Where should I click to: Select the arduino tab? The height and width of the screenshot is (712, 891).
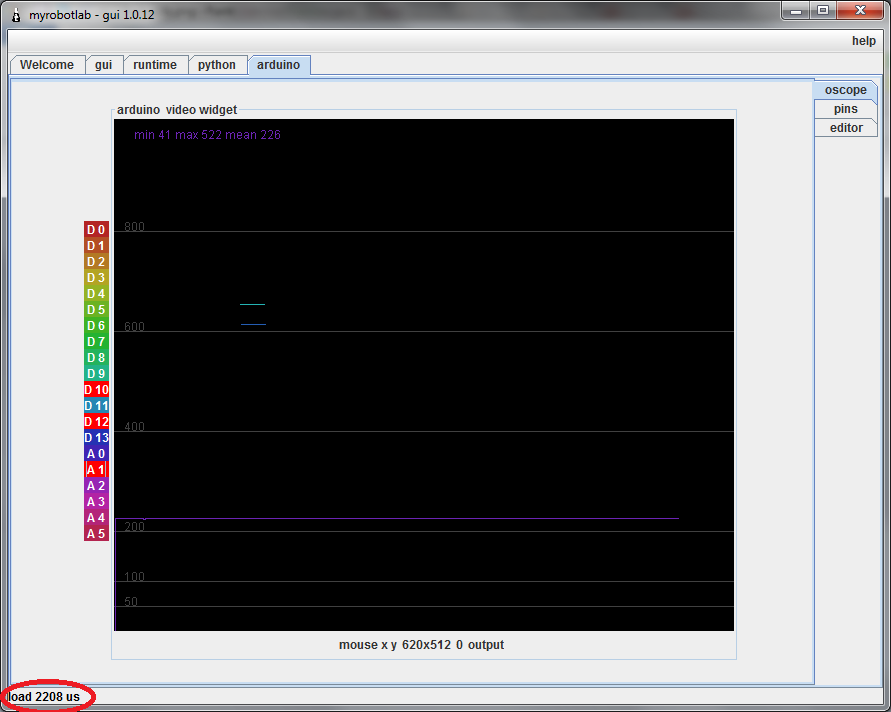pyautogui.click(x=278, y=65)
